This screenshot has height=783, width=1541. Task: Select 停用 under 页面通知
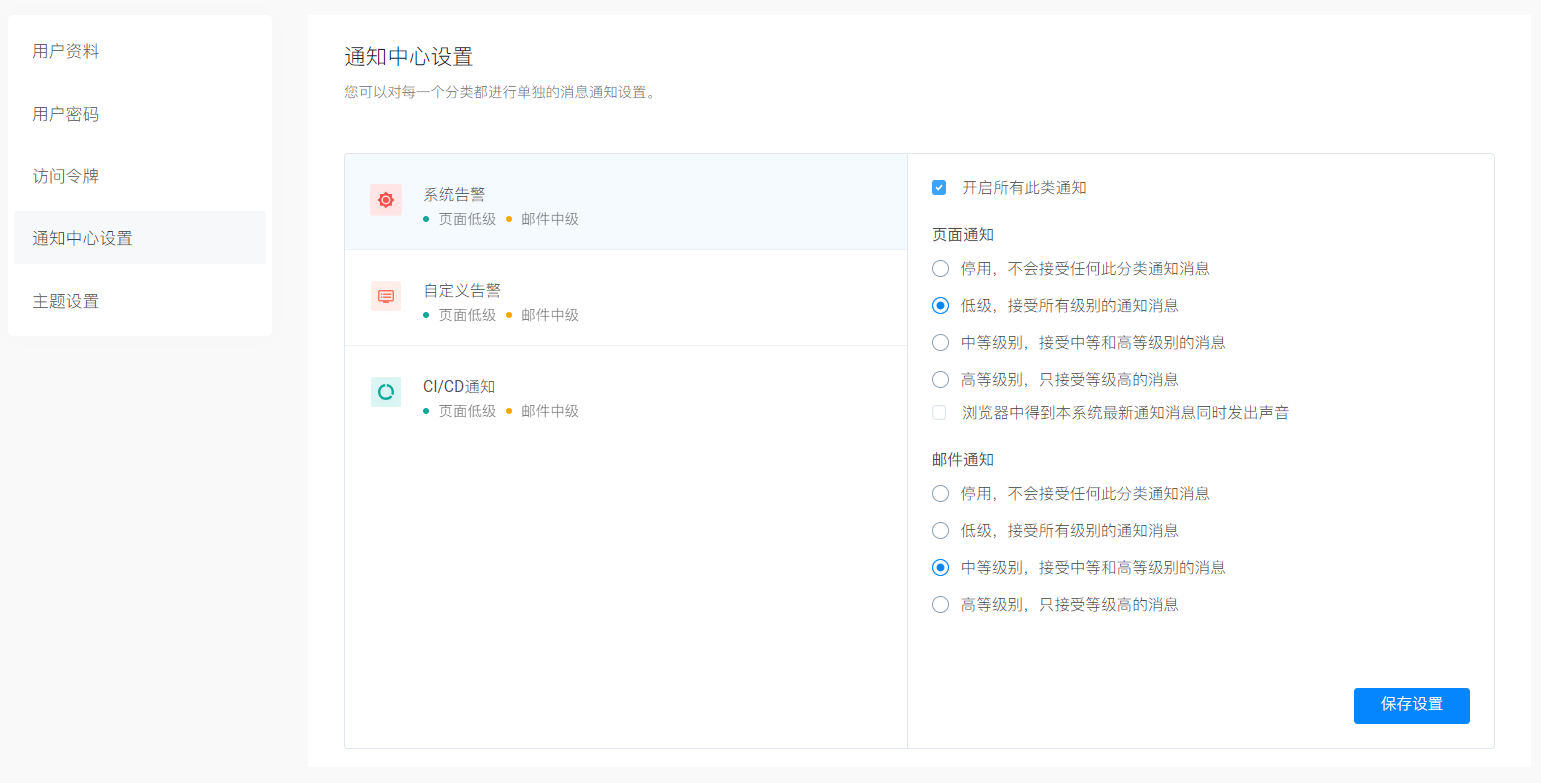[940, 268]
